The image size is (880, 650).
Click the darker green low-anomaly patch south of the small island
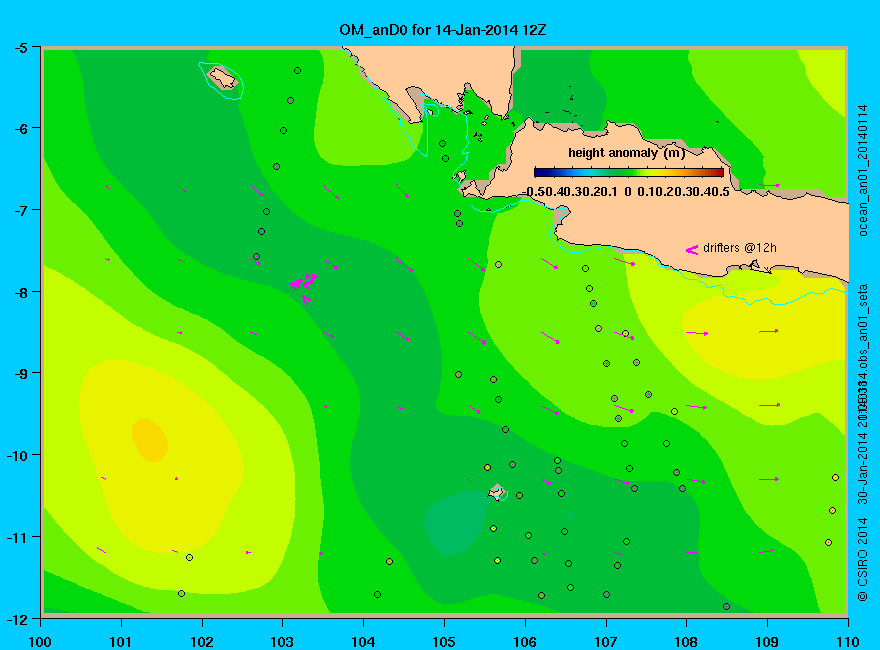click(456, 523)
